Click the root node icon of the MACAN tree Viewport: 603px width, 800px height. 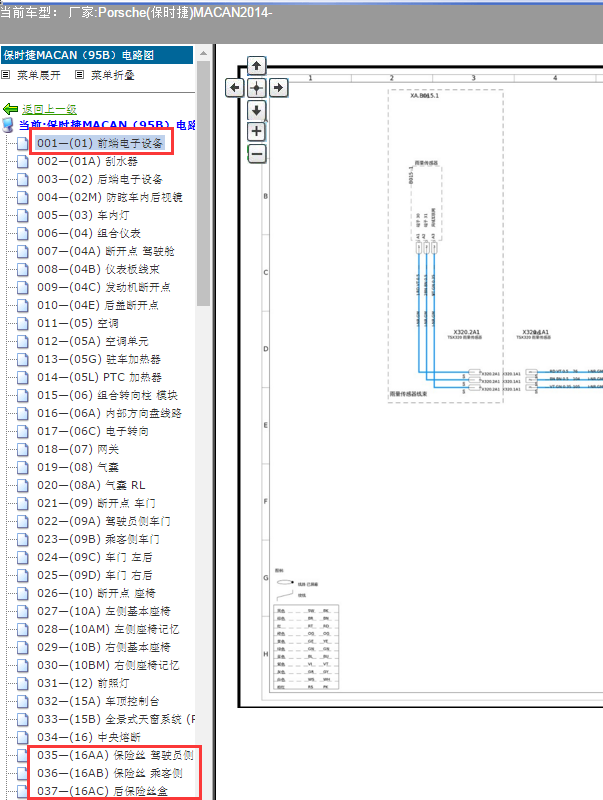pyautogui.click(x=8, y=124)
